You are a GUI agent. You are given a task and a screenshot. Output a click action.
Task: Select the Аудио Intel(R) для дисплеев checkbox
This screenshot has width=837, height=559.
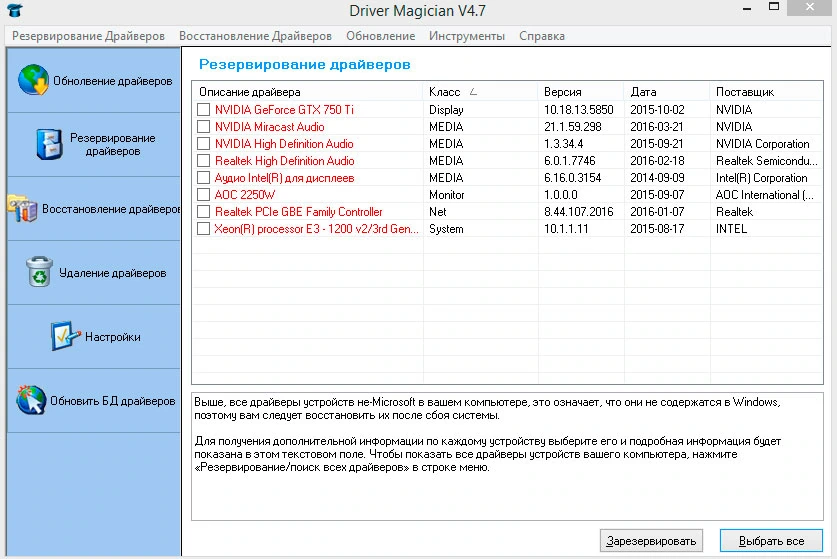pyautogui.click(x=203, y=178)
